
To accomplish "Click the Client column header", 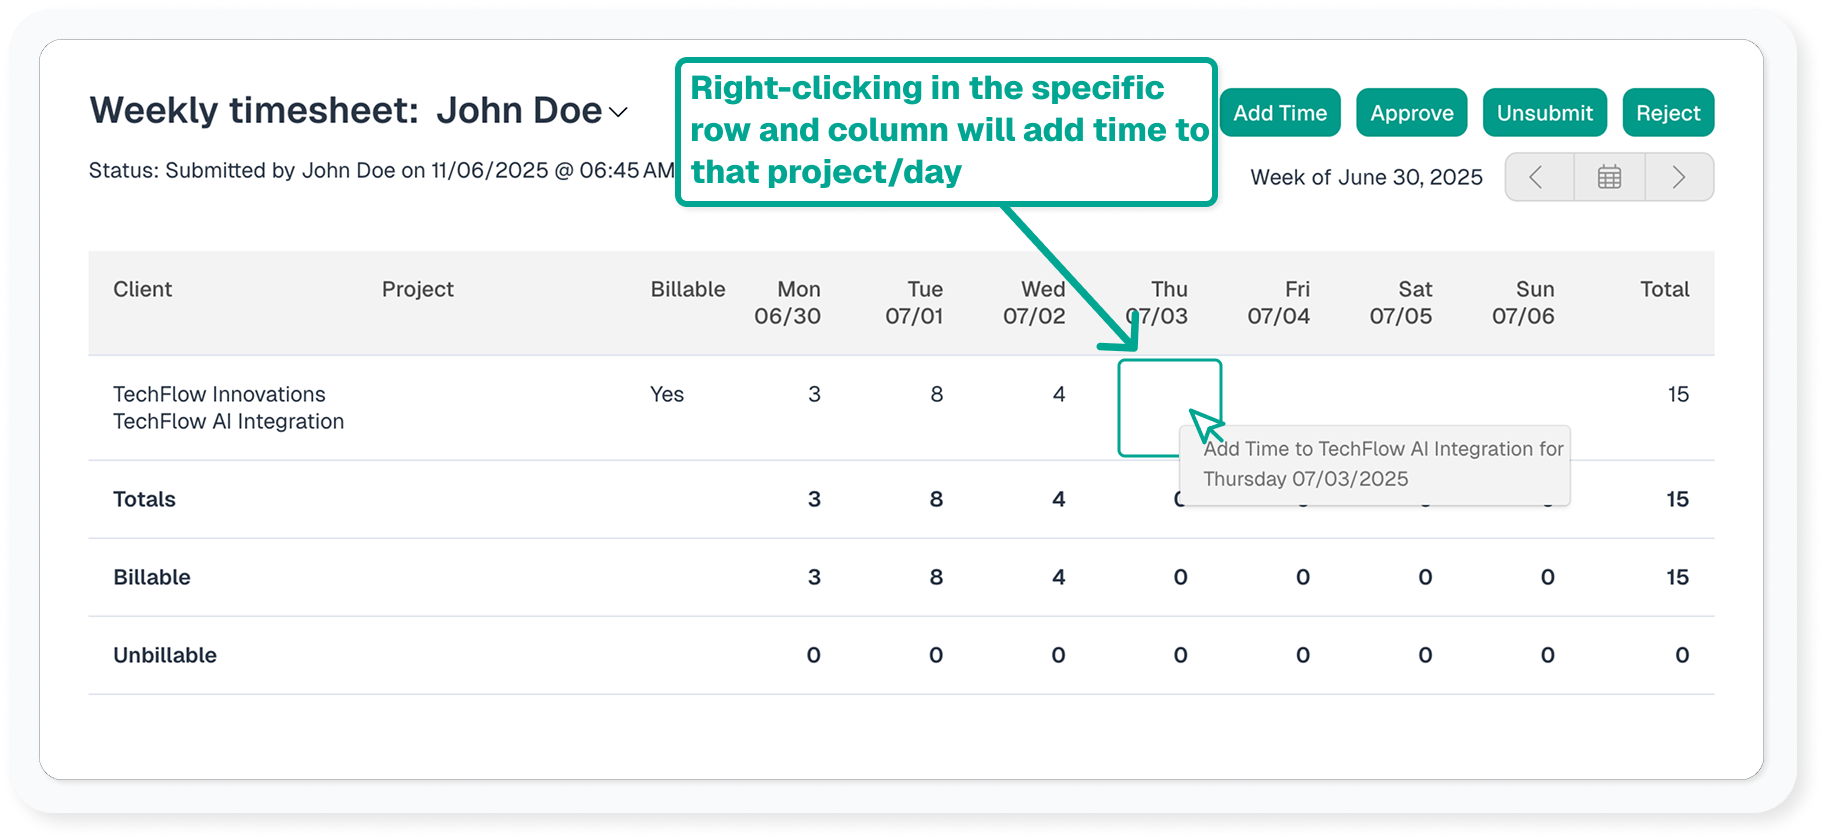I will (142, 289).
